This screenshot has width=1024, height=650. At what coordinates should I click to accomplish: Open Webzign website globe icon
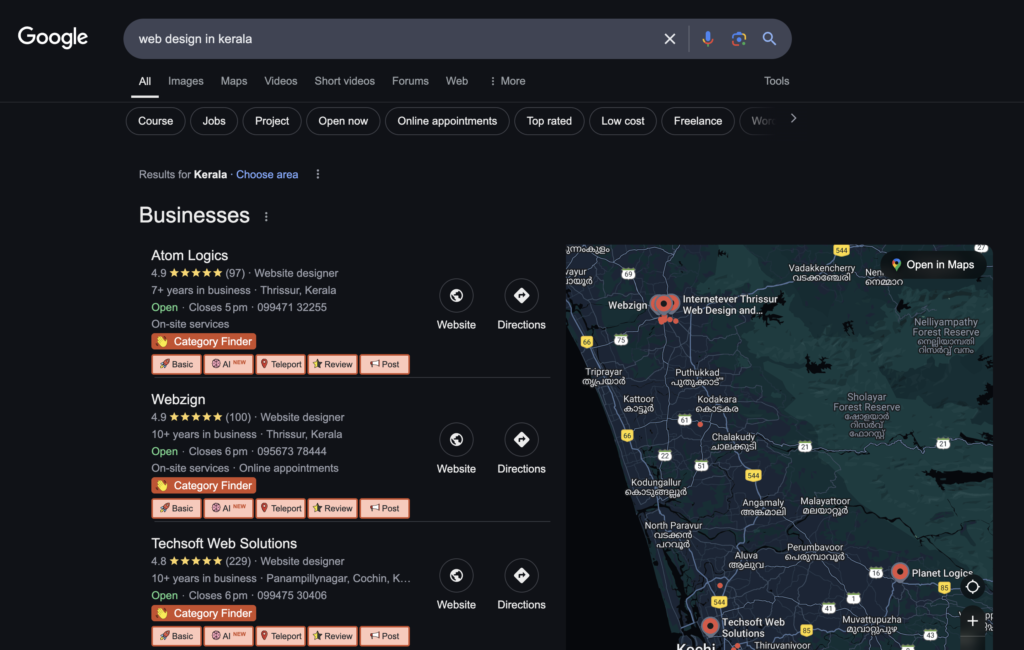pos(456,440)
